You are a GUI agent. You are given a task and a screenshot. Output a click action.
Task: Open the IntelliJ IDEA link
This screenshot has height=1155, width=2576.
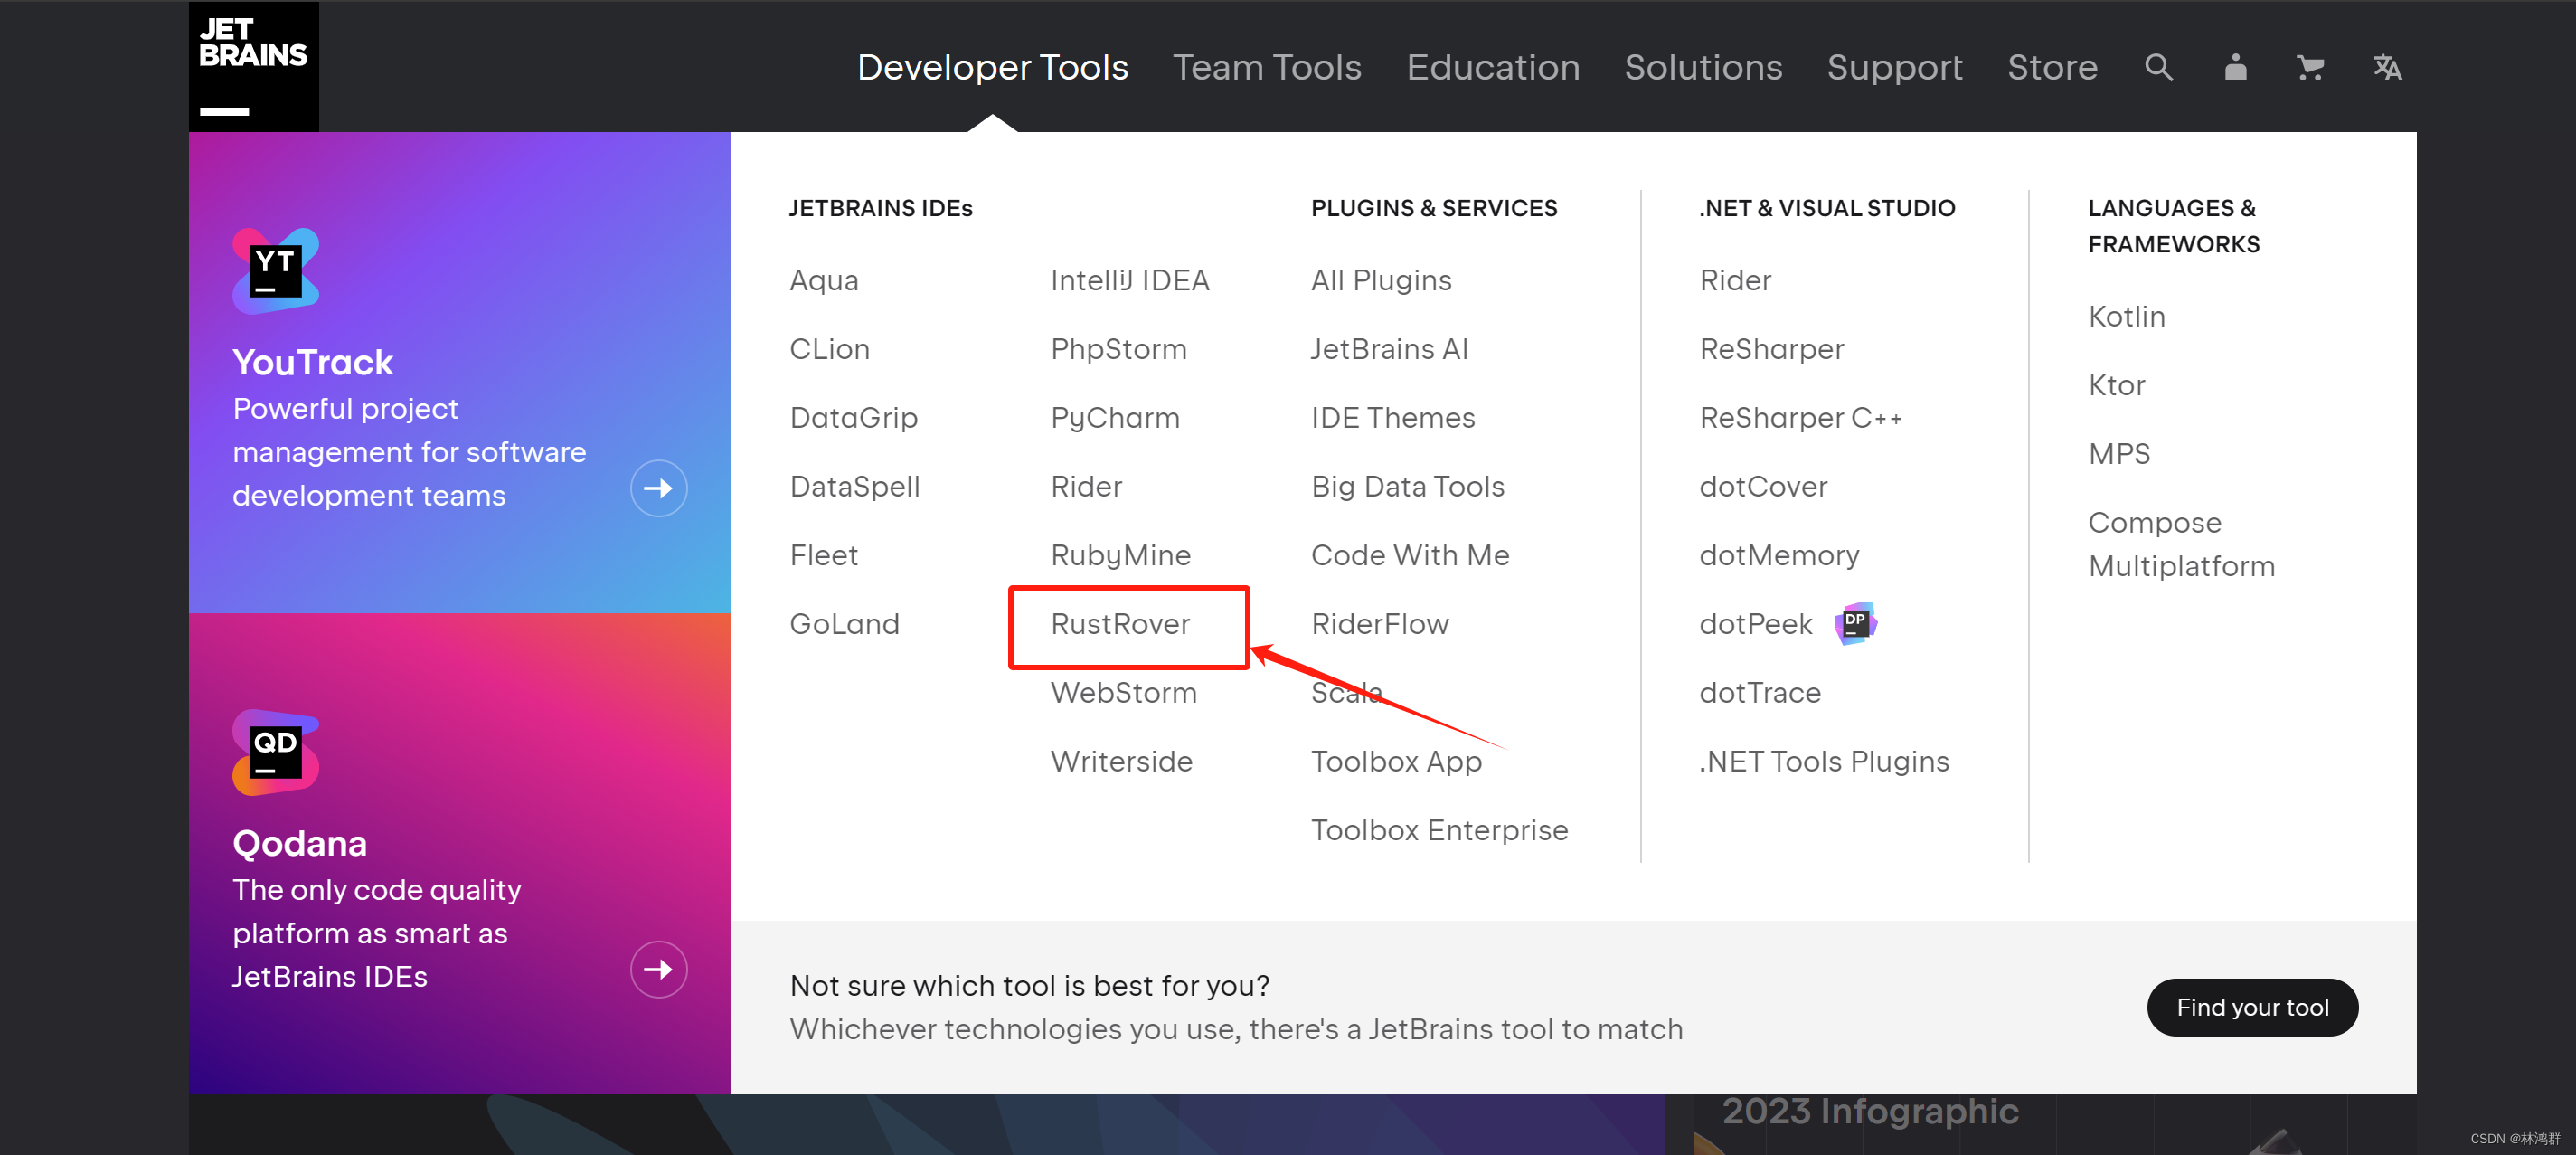pos(1129,280)
